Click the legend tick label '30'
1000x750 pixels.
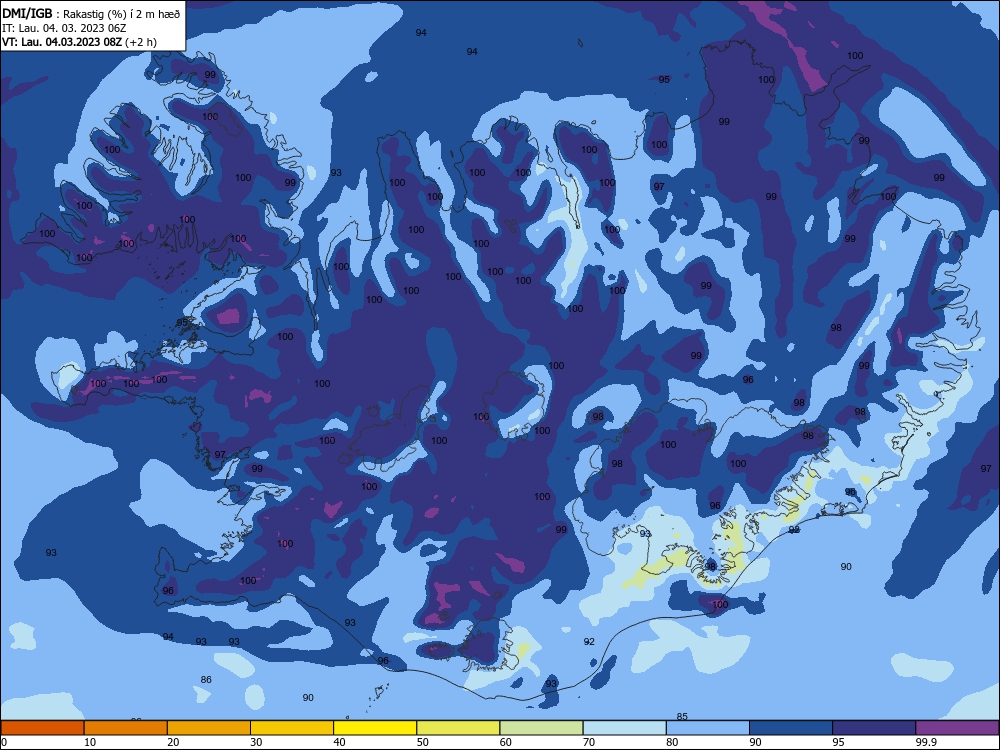click(256, 742)
